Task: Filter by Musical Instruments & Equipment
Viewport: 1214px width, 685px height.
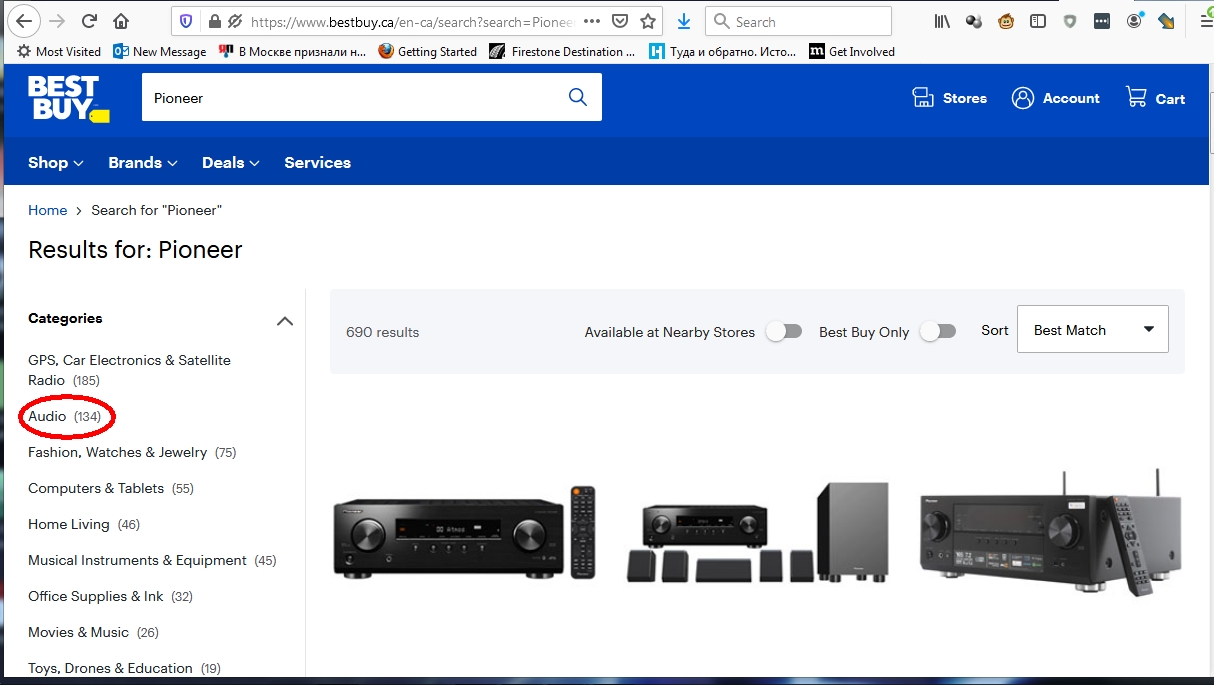Action: (x=152, y=560)
